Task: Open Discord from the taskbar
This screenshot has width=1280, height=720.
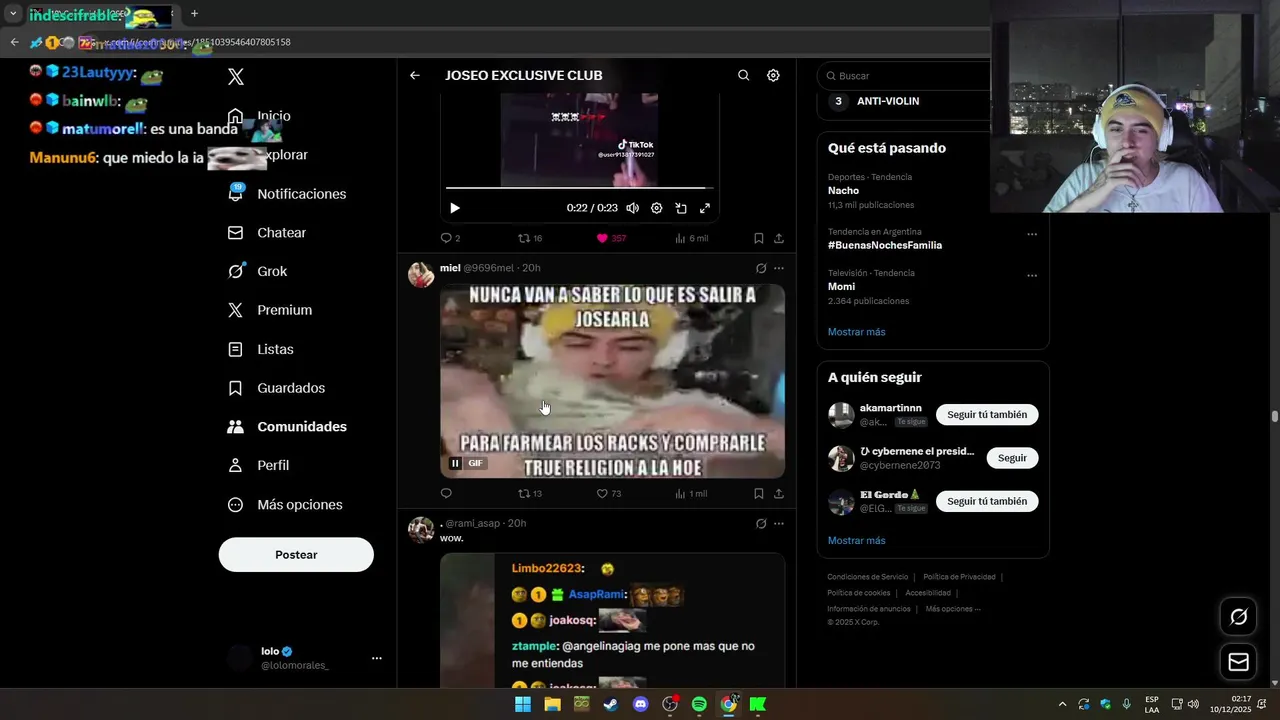Action: coord(641,704)
